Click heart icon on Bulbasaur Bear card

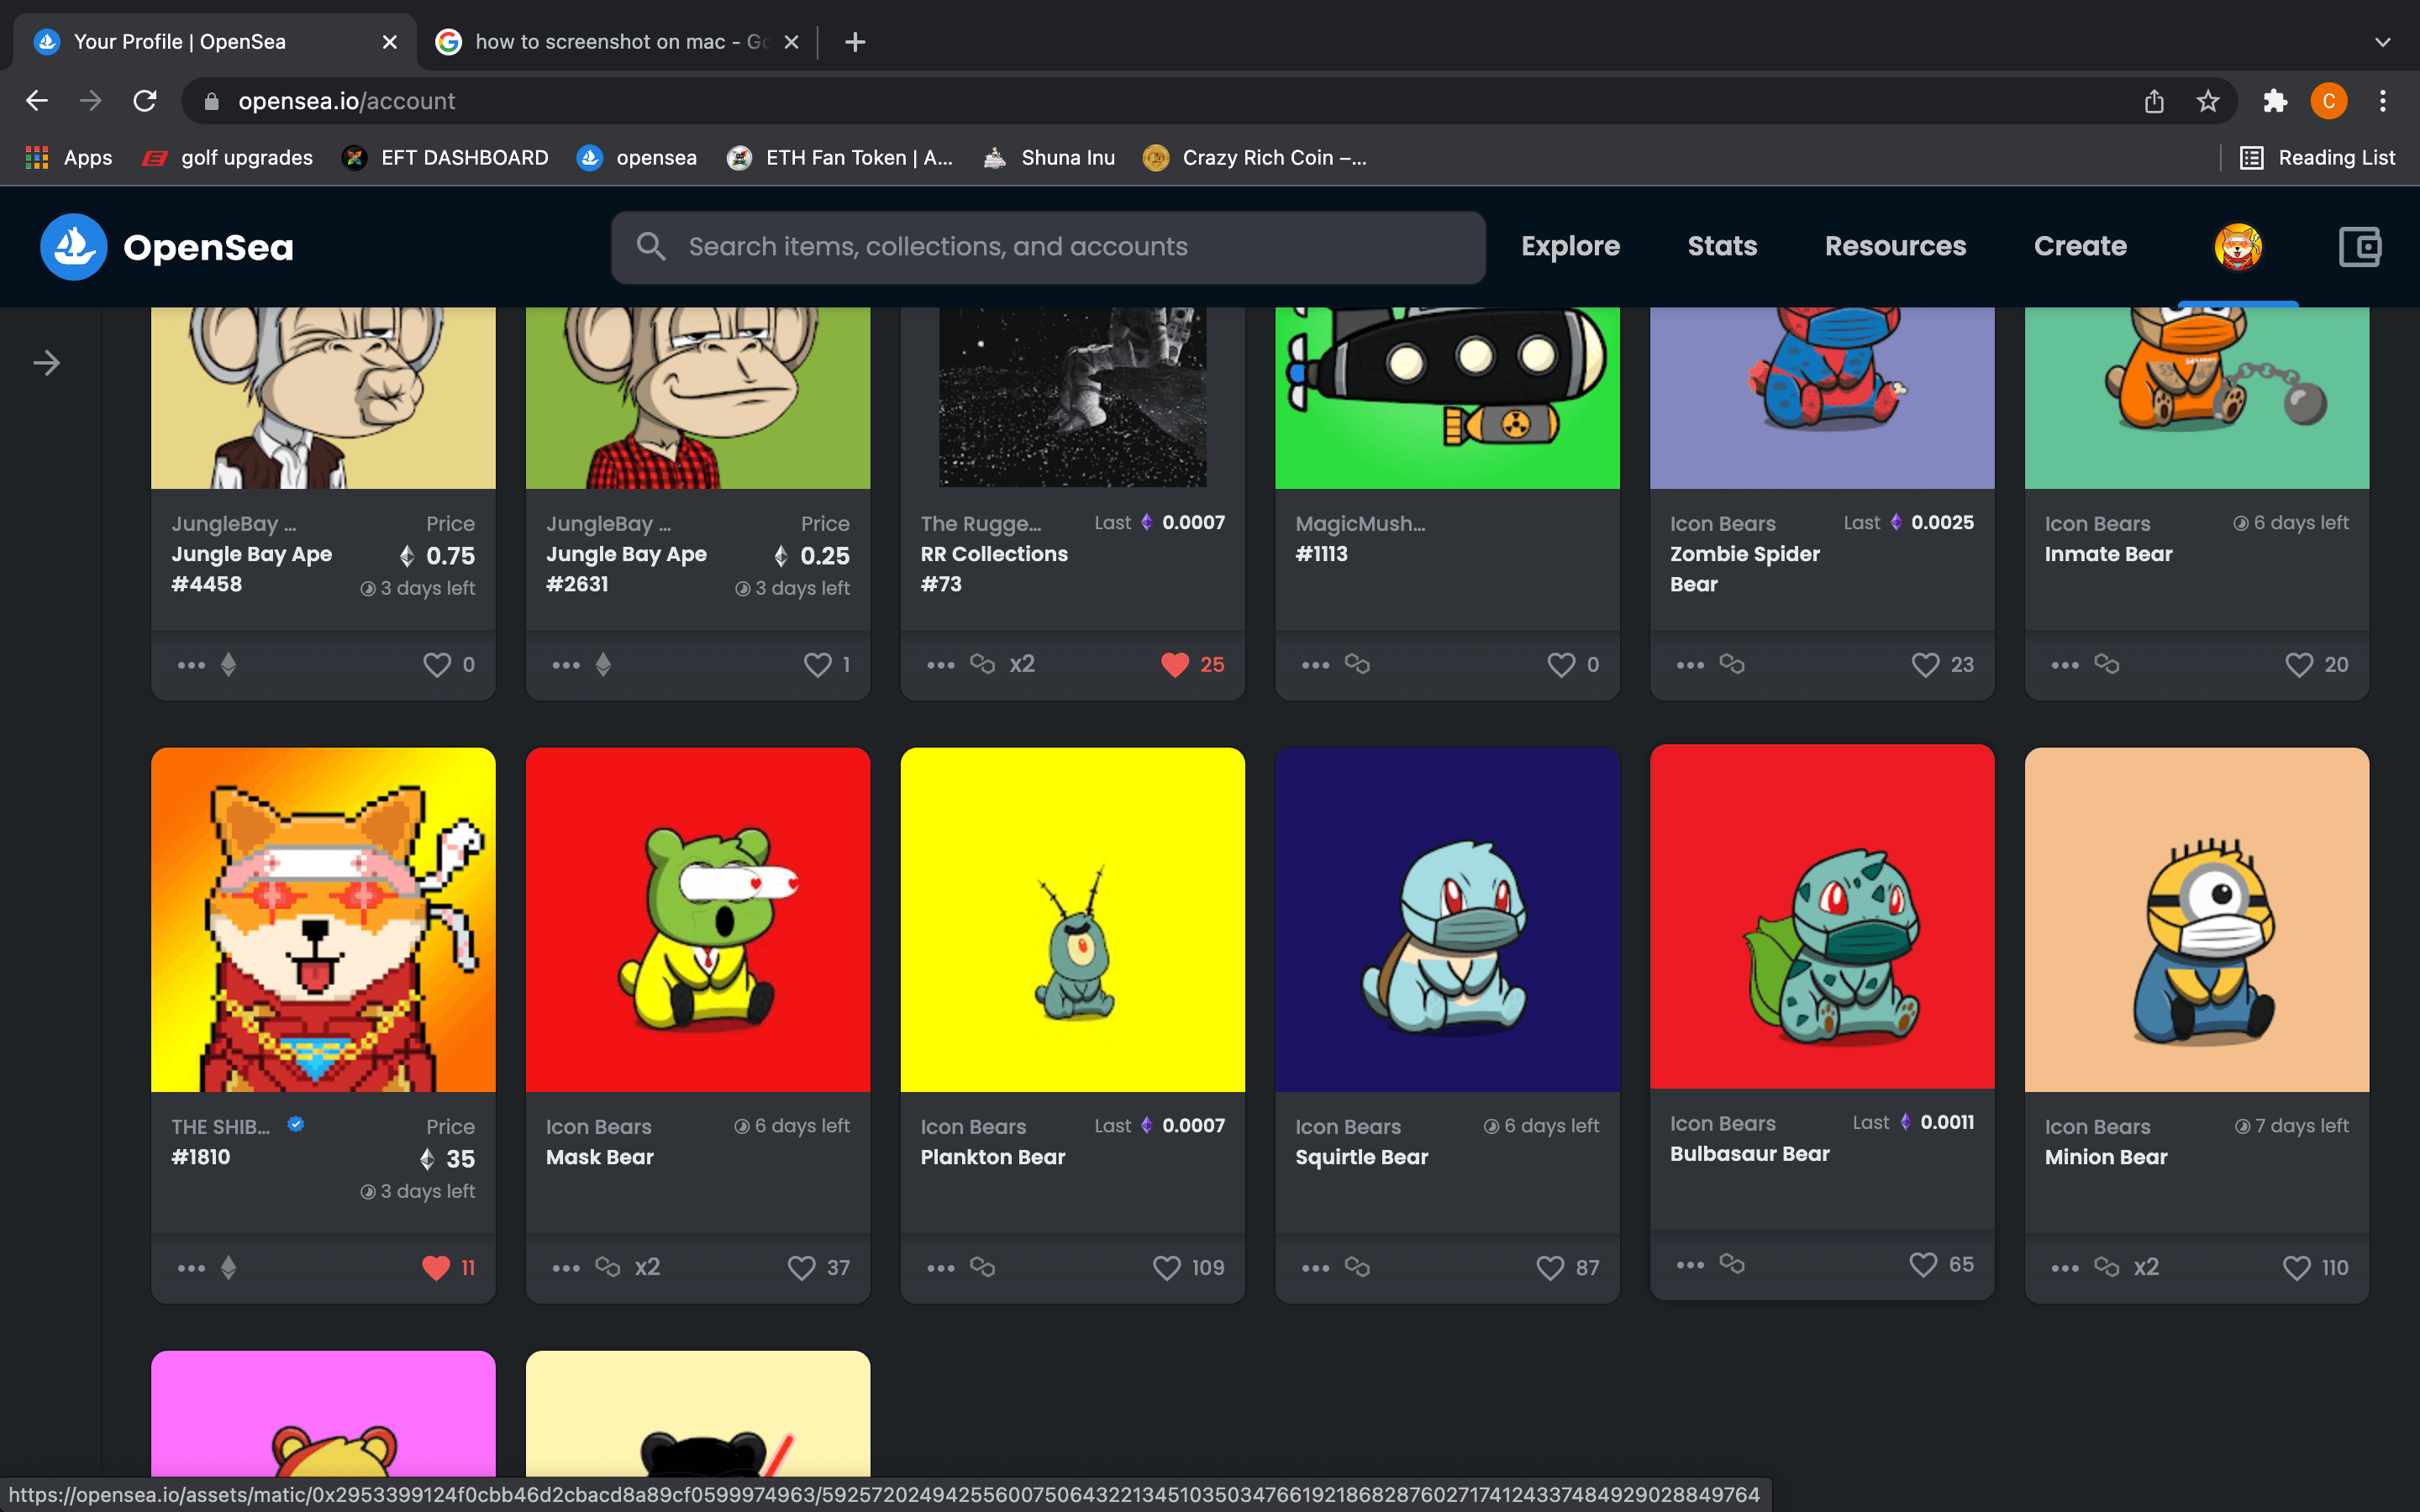click(x=1923, y=1265)
